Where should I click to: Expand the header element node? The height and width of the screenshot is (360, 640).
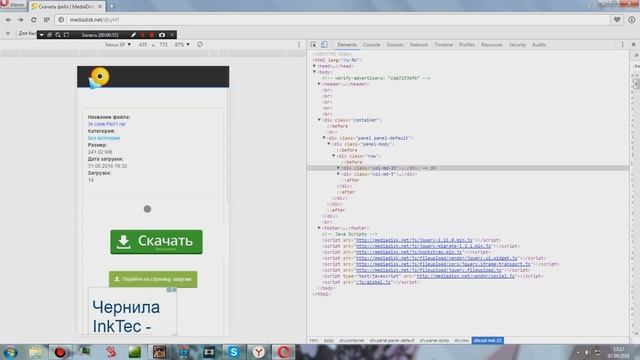point(319,84)
